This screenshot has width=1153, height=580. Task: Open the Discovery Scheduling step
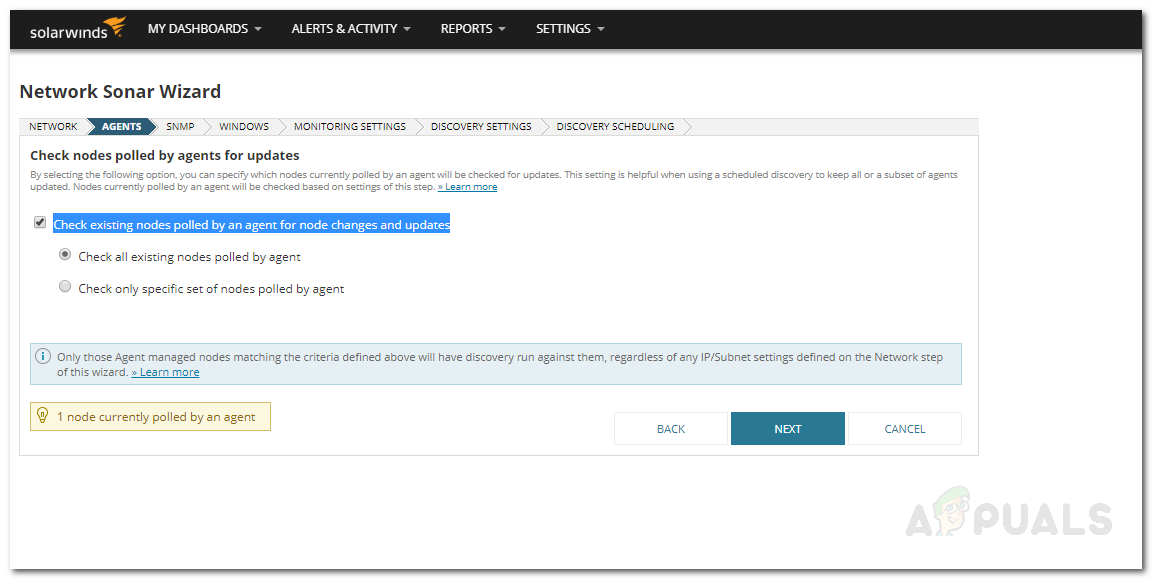coord(615,127)
